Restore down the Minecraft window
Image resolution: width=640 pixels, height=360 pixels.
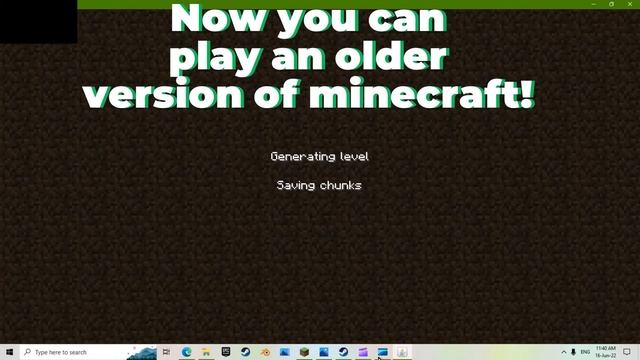coord(611,4)
